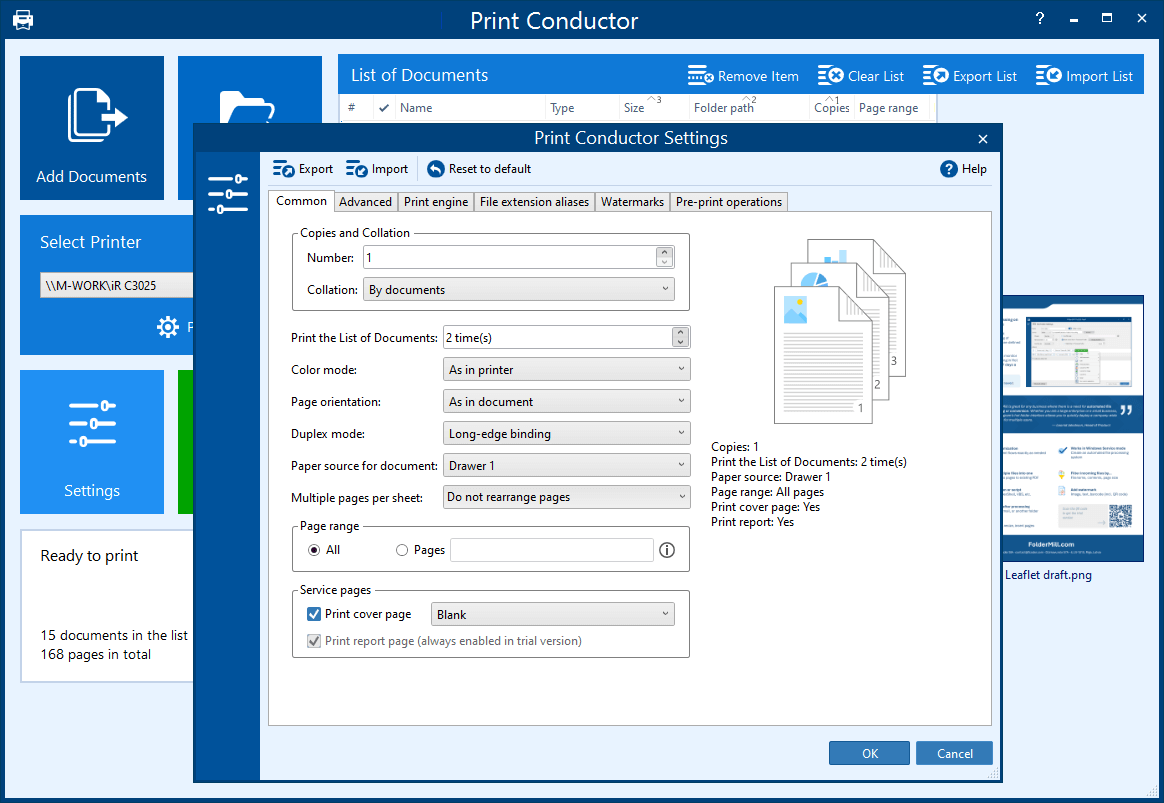The image size is (1164, 803).
Task: Confirm settings with the OK button
Action: 869,753
